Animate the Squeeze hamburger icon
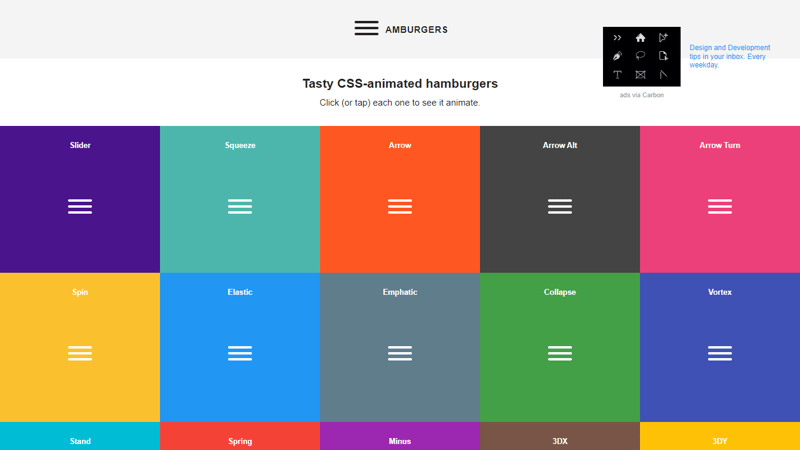 click(240, 206)
